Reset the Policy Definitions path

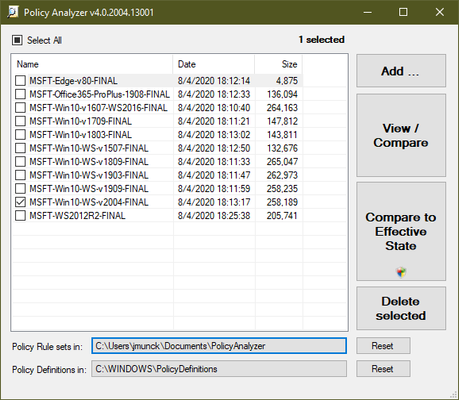[383, 369]
